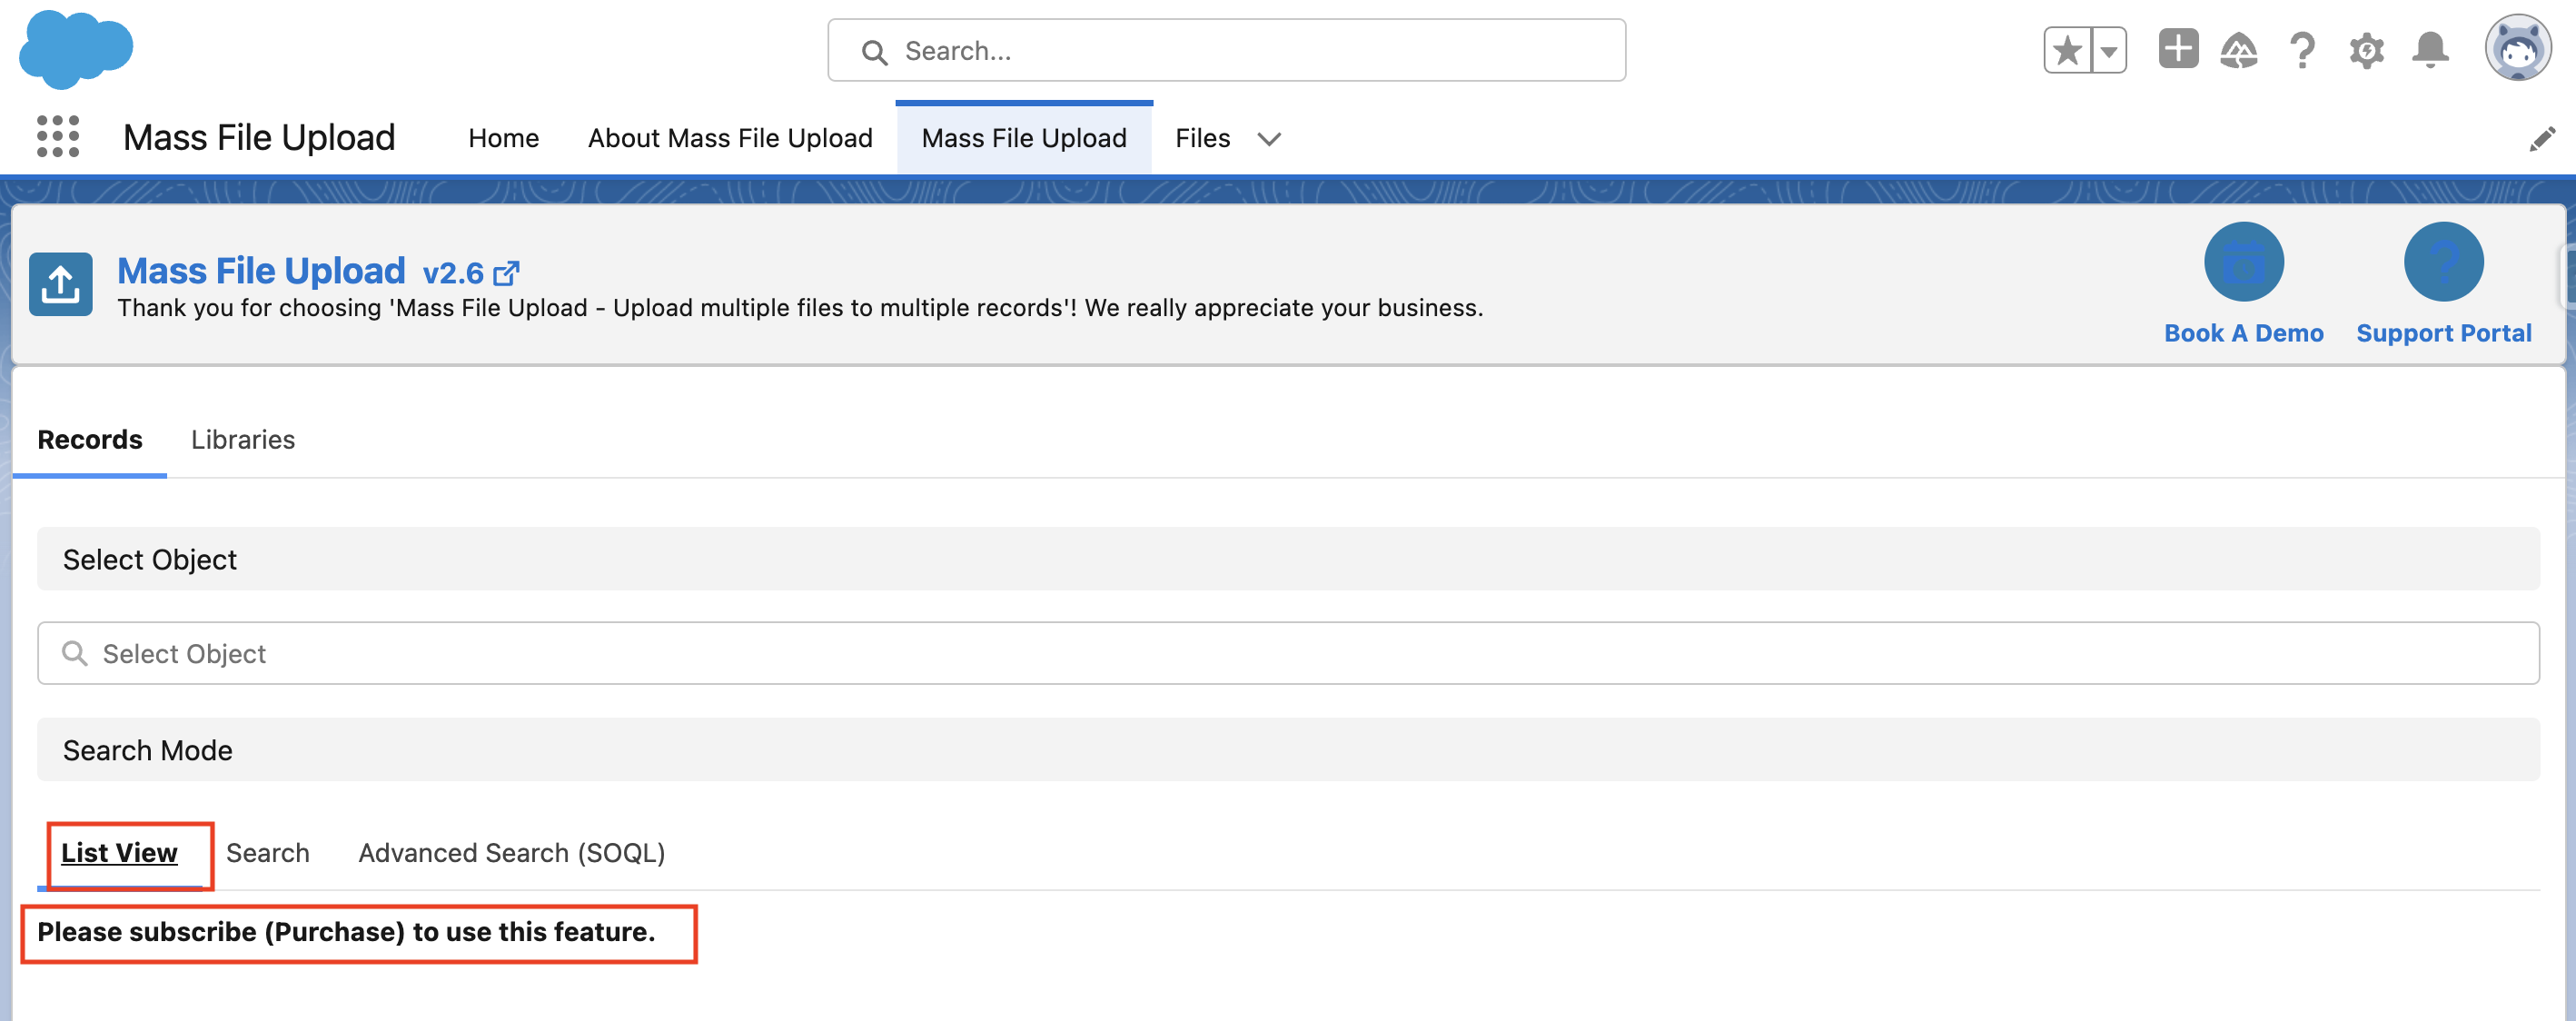
Task: Open the Setup gear menu
Action: 2366,50
